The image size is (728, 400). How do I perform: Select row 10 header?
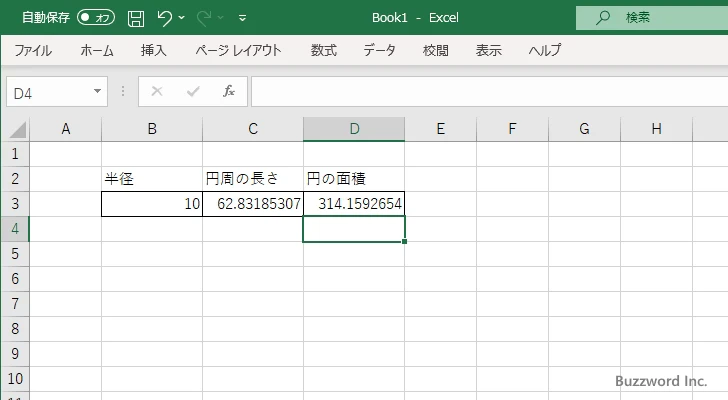point(15,379)
